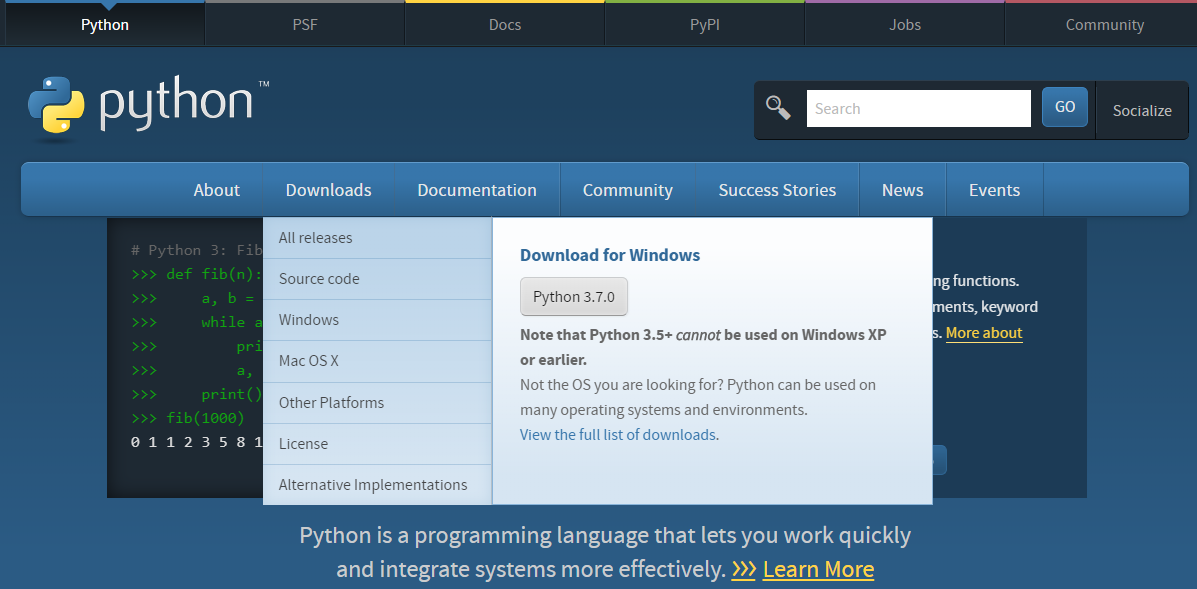Type in the Search input field
Viewport: 1197px width, 589px height.
point(918,109)
